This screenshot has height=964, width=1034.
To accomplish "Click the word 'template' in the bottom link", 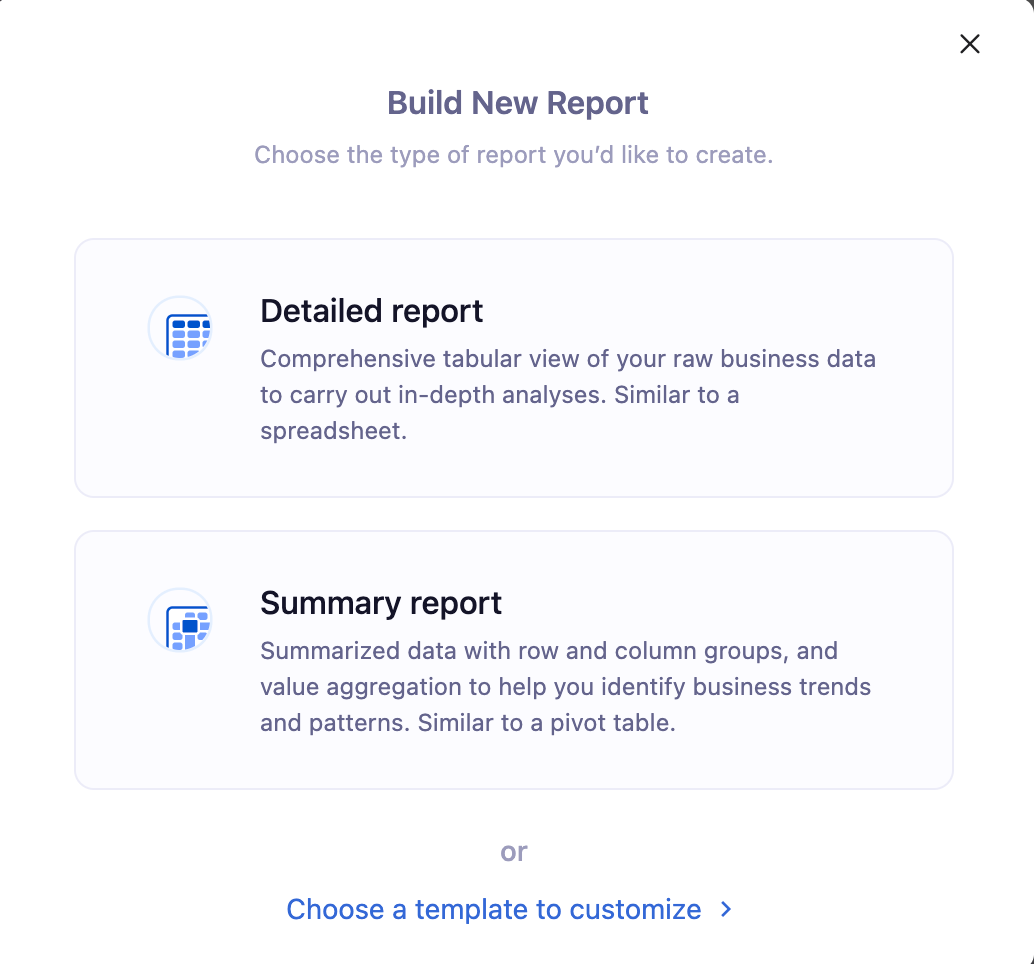I will point(472,909).
